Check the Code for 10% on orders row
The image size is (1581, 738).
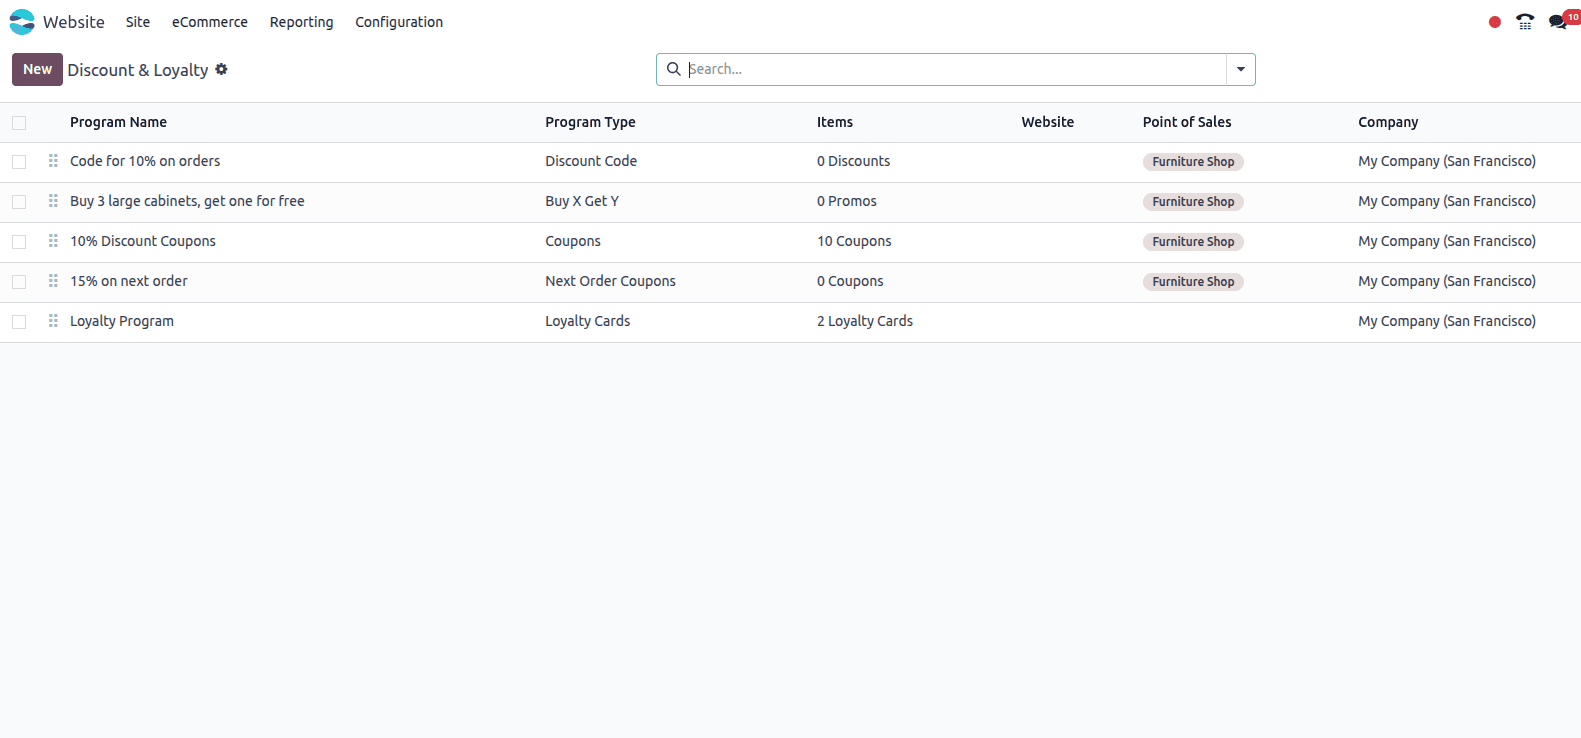pyautogui.click(x=19, y=162)
